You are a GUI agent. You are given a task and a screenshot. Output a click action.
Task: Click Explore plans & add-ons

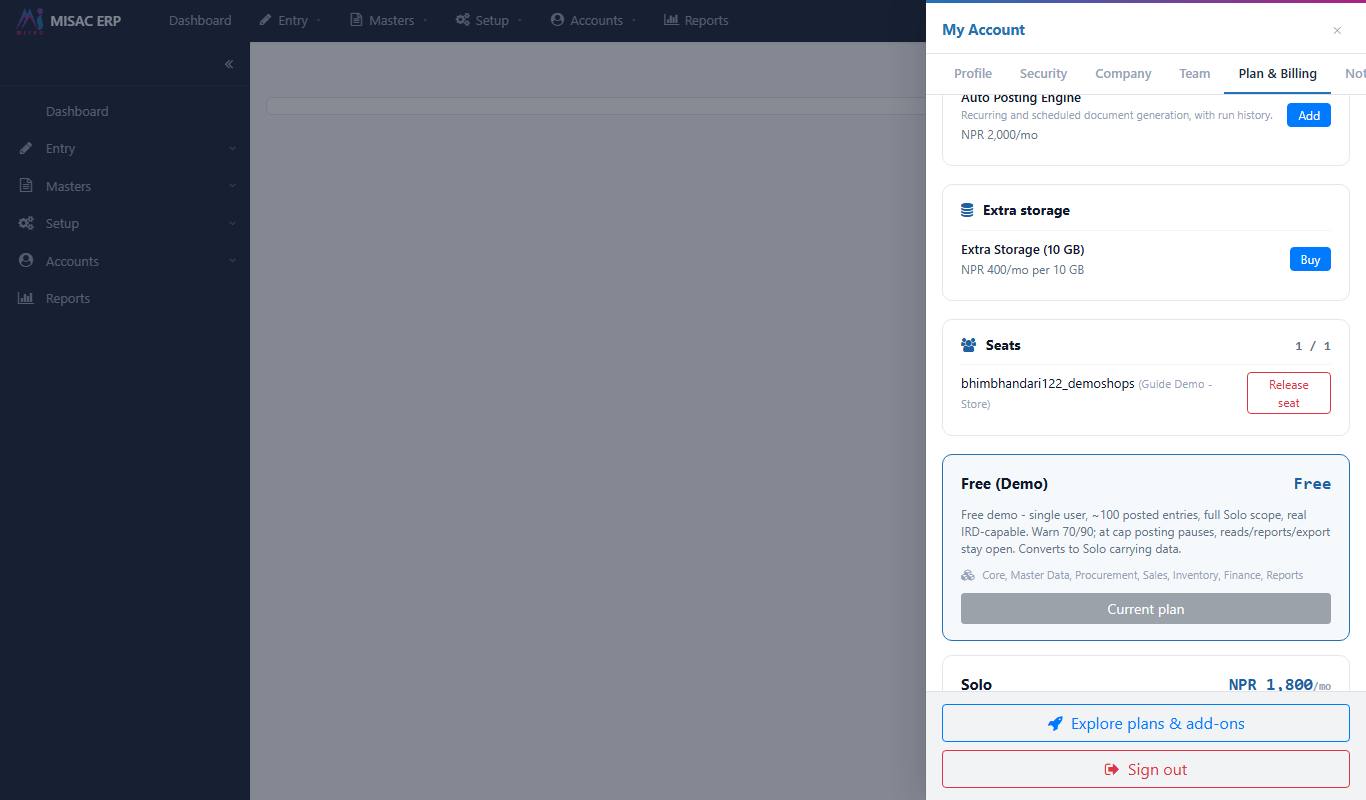tap(1146, 723)
